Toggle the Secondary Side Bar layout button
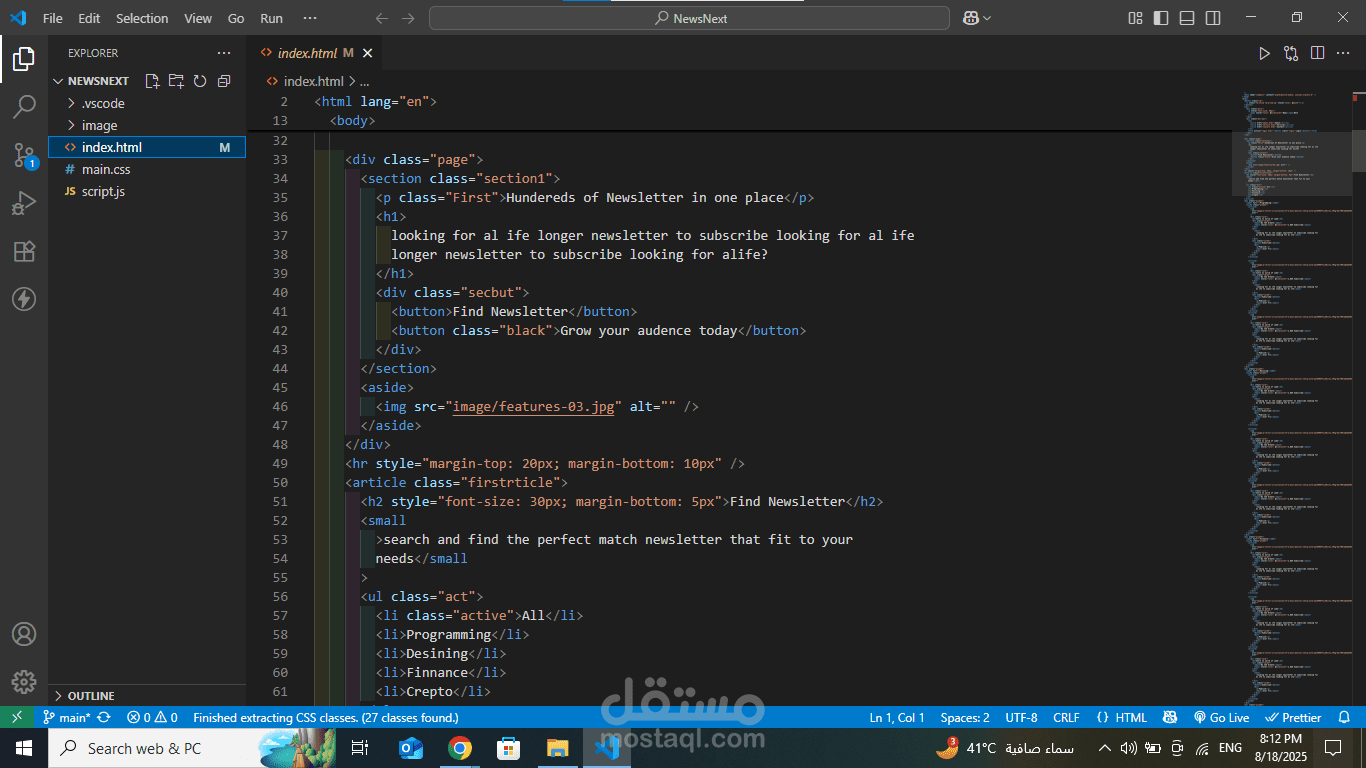 click(1213, 18)
